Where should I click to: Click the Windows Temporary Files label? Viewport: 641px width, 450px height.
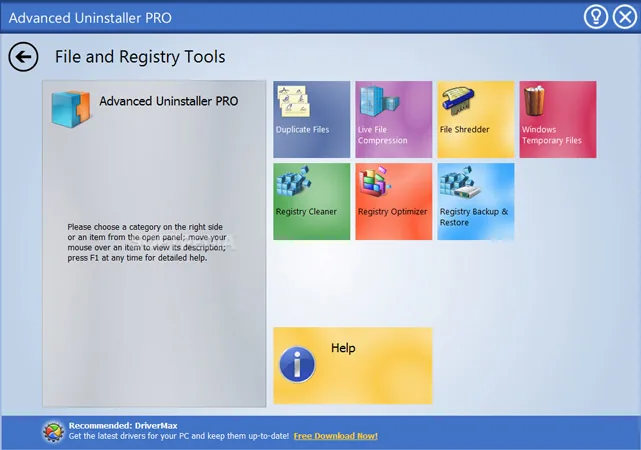click(x=551, y=135)
